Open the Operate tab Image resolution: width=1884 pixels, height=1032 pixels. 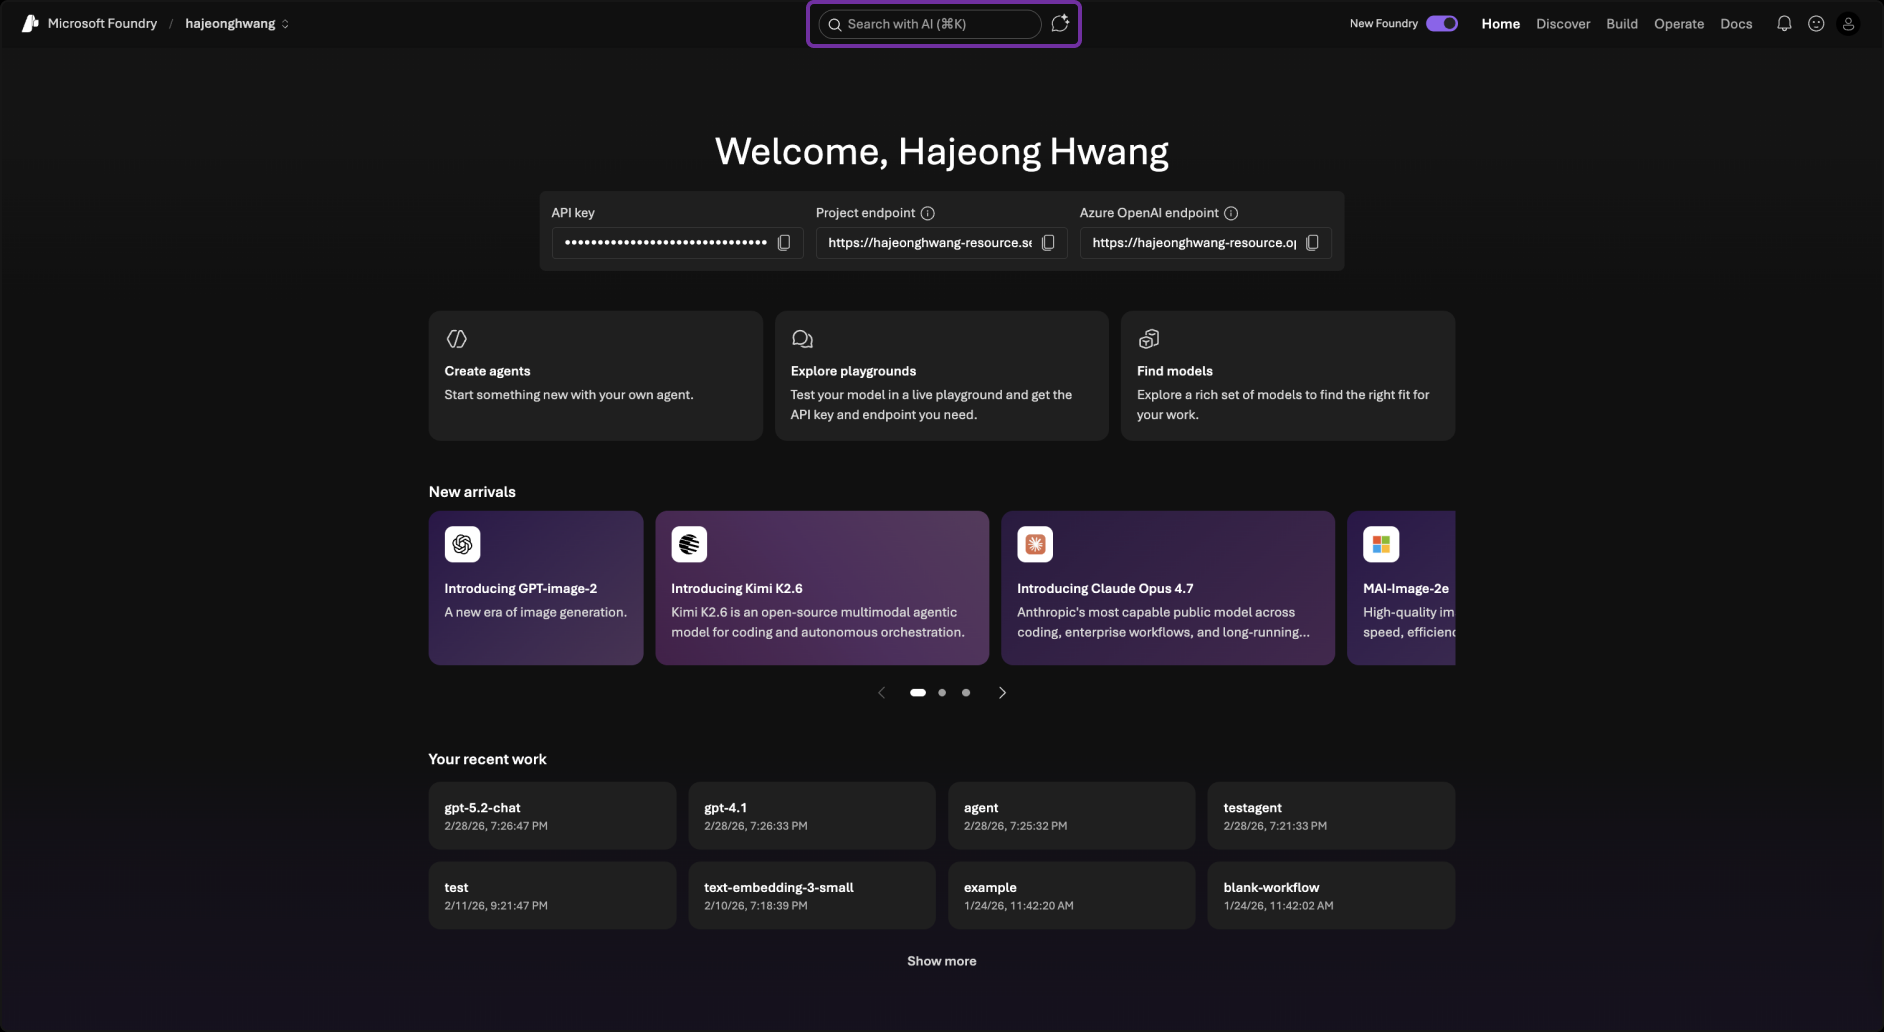(x=1679, y=24)
